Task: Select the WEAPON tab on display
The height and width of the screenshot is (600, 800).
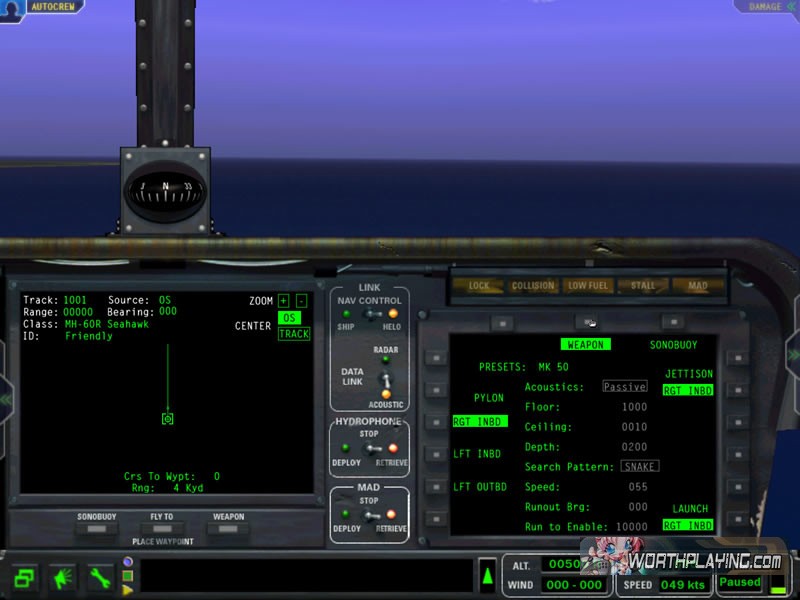Action: coord(585,344)
